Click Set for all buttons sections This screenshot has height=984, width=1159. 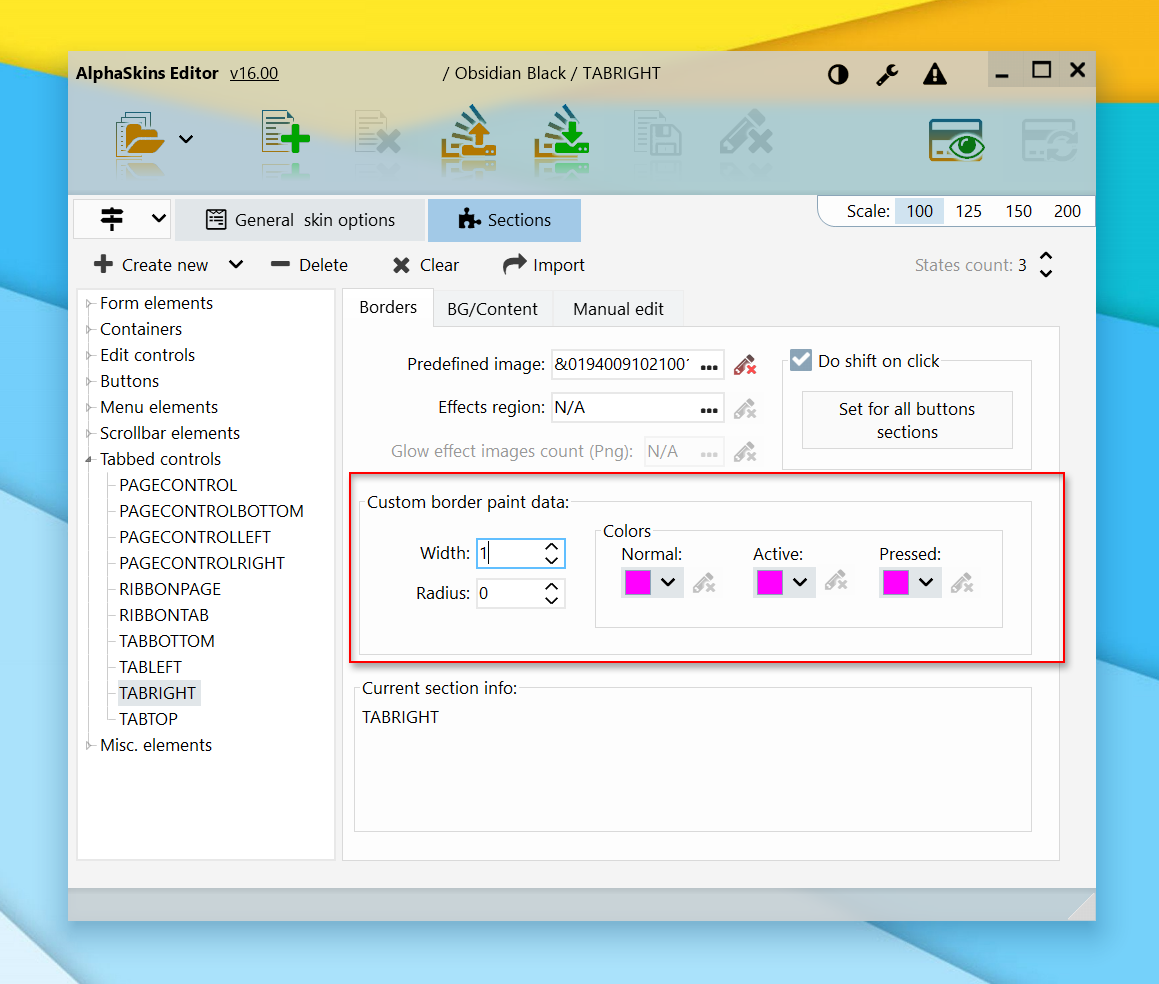click(x=907, y=420)
